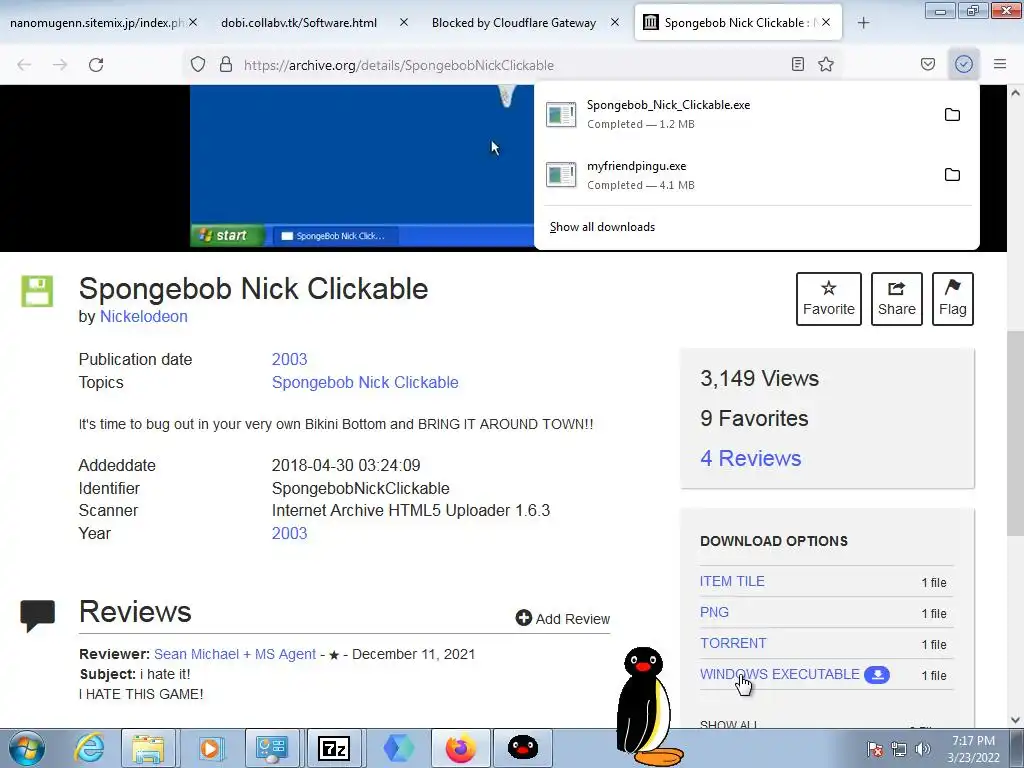Click the Favorite button

829,299
